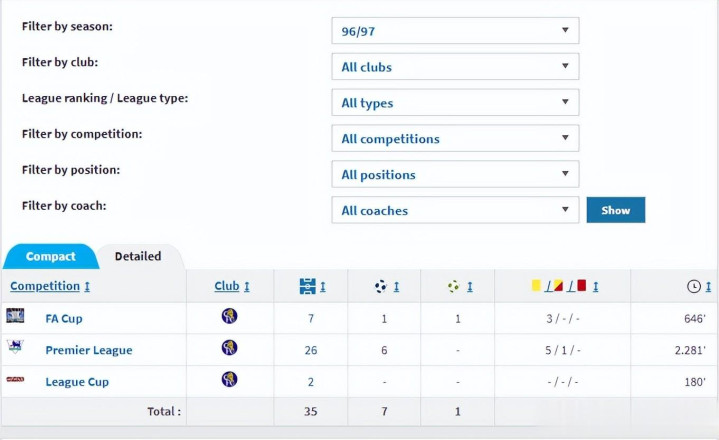Open the All types league dropdown
The height and width of the screenshot is (440, 719).
[x=455, y=103]
